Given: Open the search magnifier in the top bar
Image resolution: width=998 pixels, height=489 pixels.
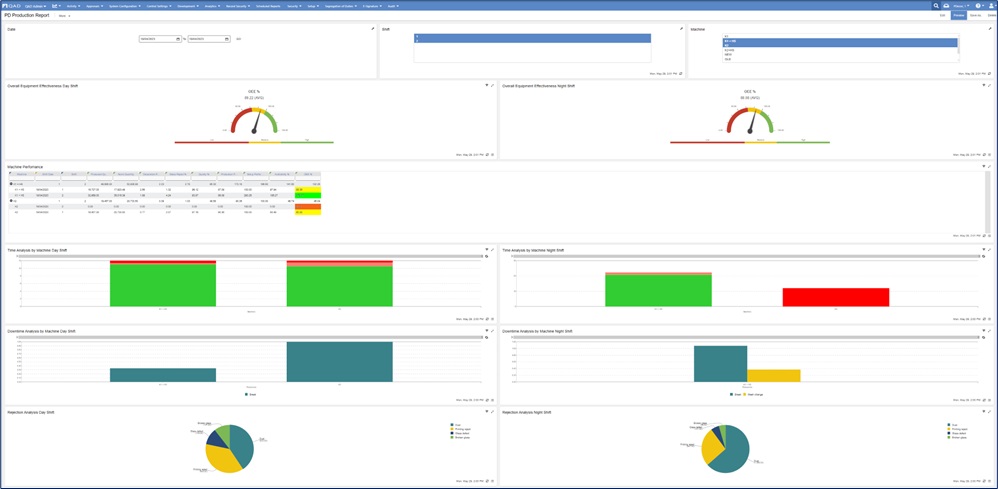Looking at the screenshot, I should pos(936,6).
